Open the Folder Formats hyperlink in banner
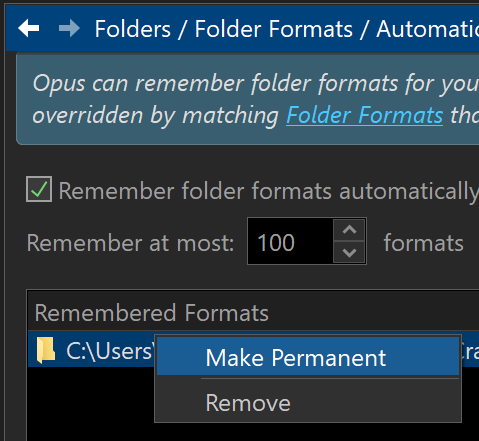 click(365, 115)
